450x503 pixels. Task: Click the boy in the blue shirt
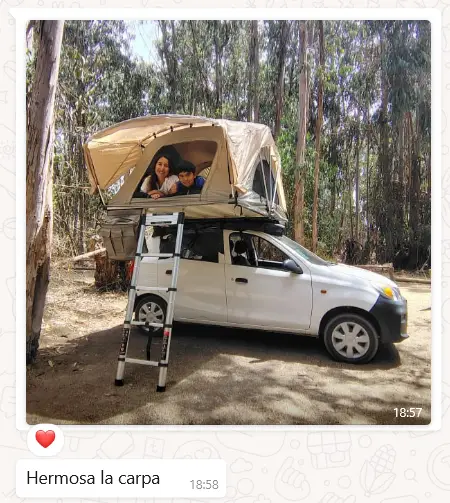click(x=188, y=178)
